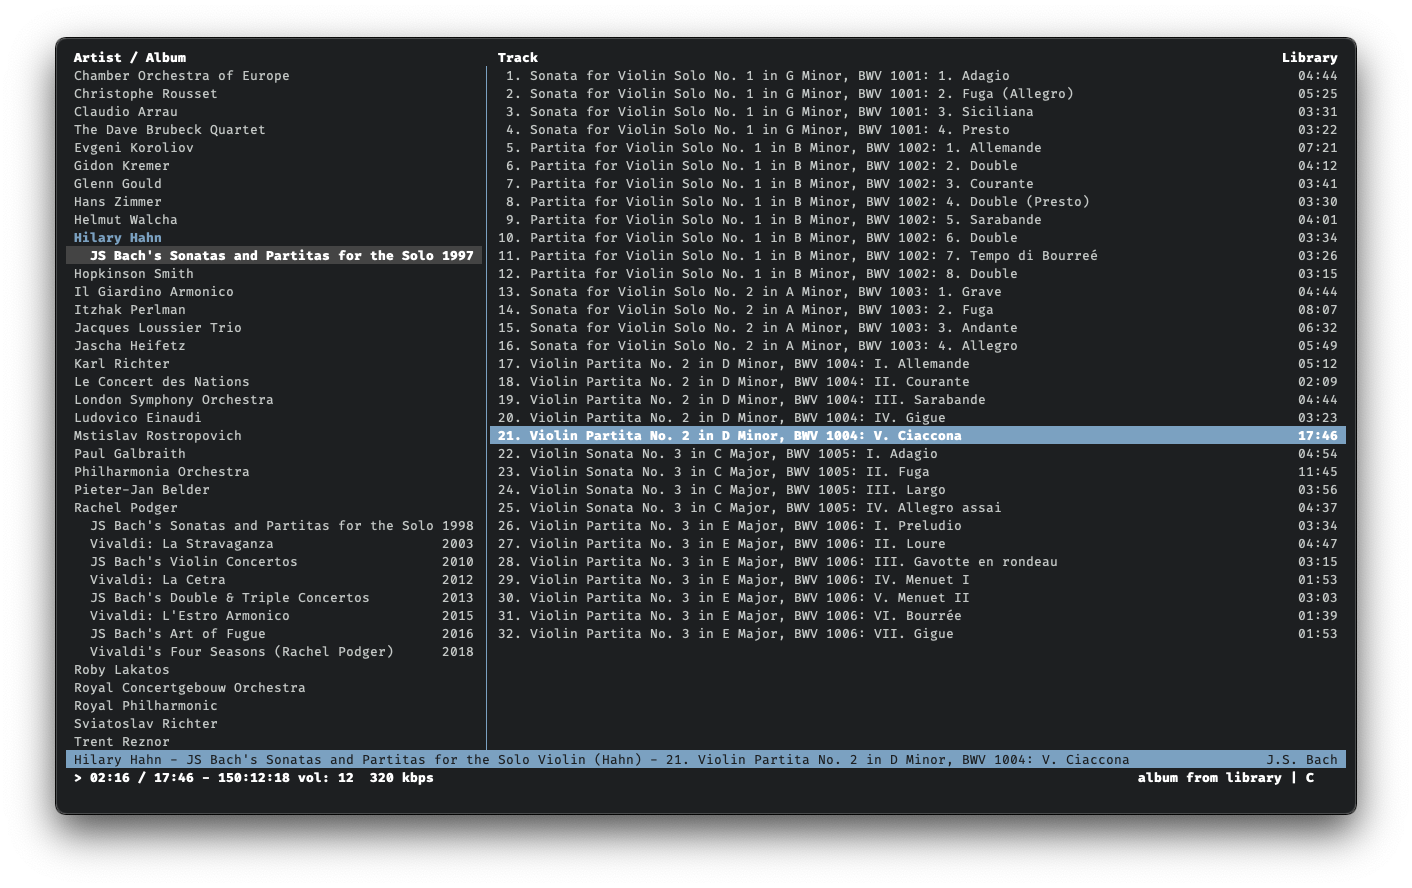This screenshot has height=888, width=1412.
Task: Select track 11, Tempo di Bourreé
Action: (917, 256)
